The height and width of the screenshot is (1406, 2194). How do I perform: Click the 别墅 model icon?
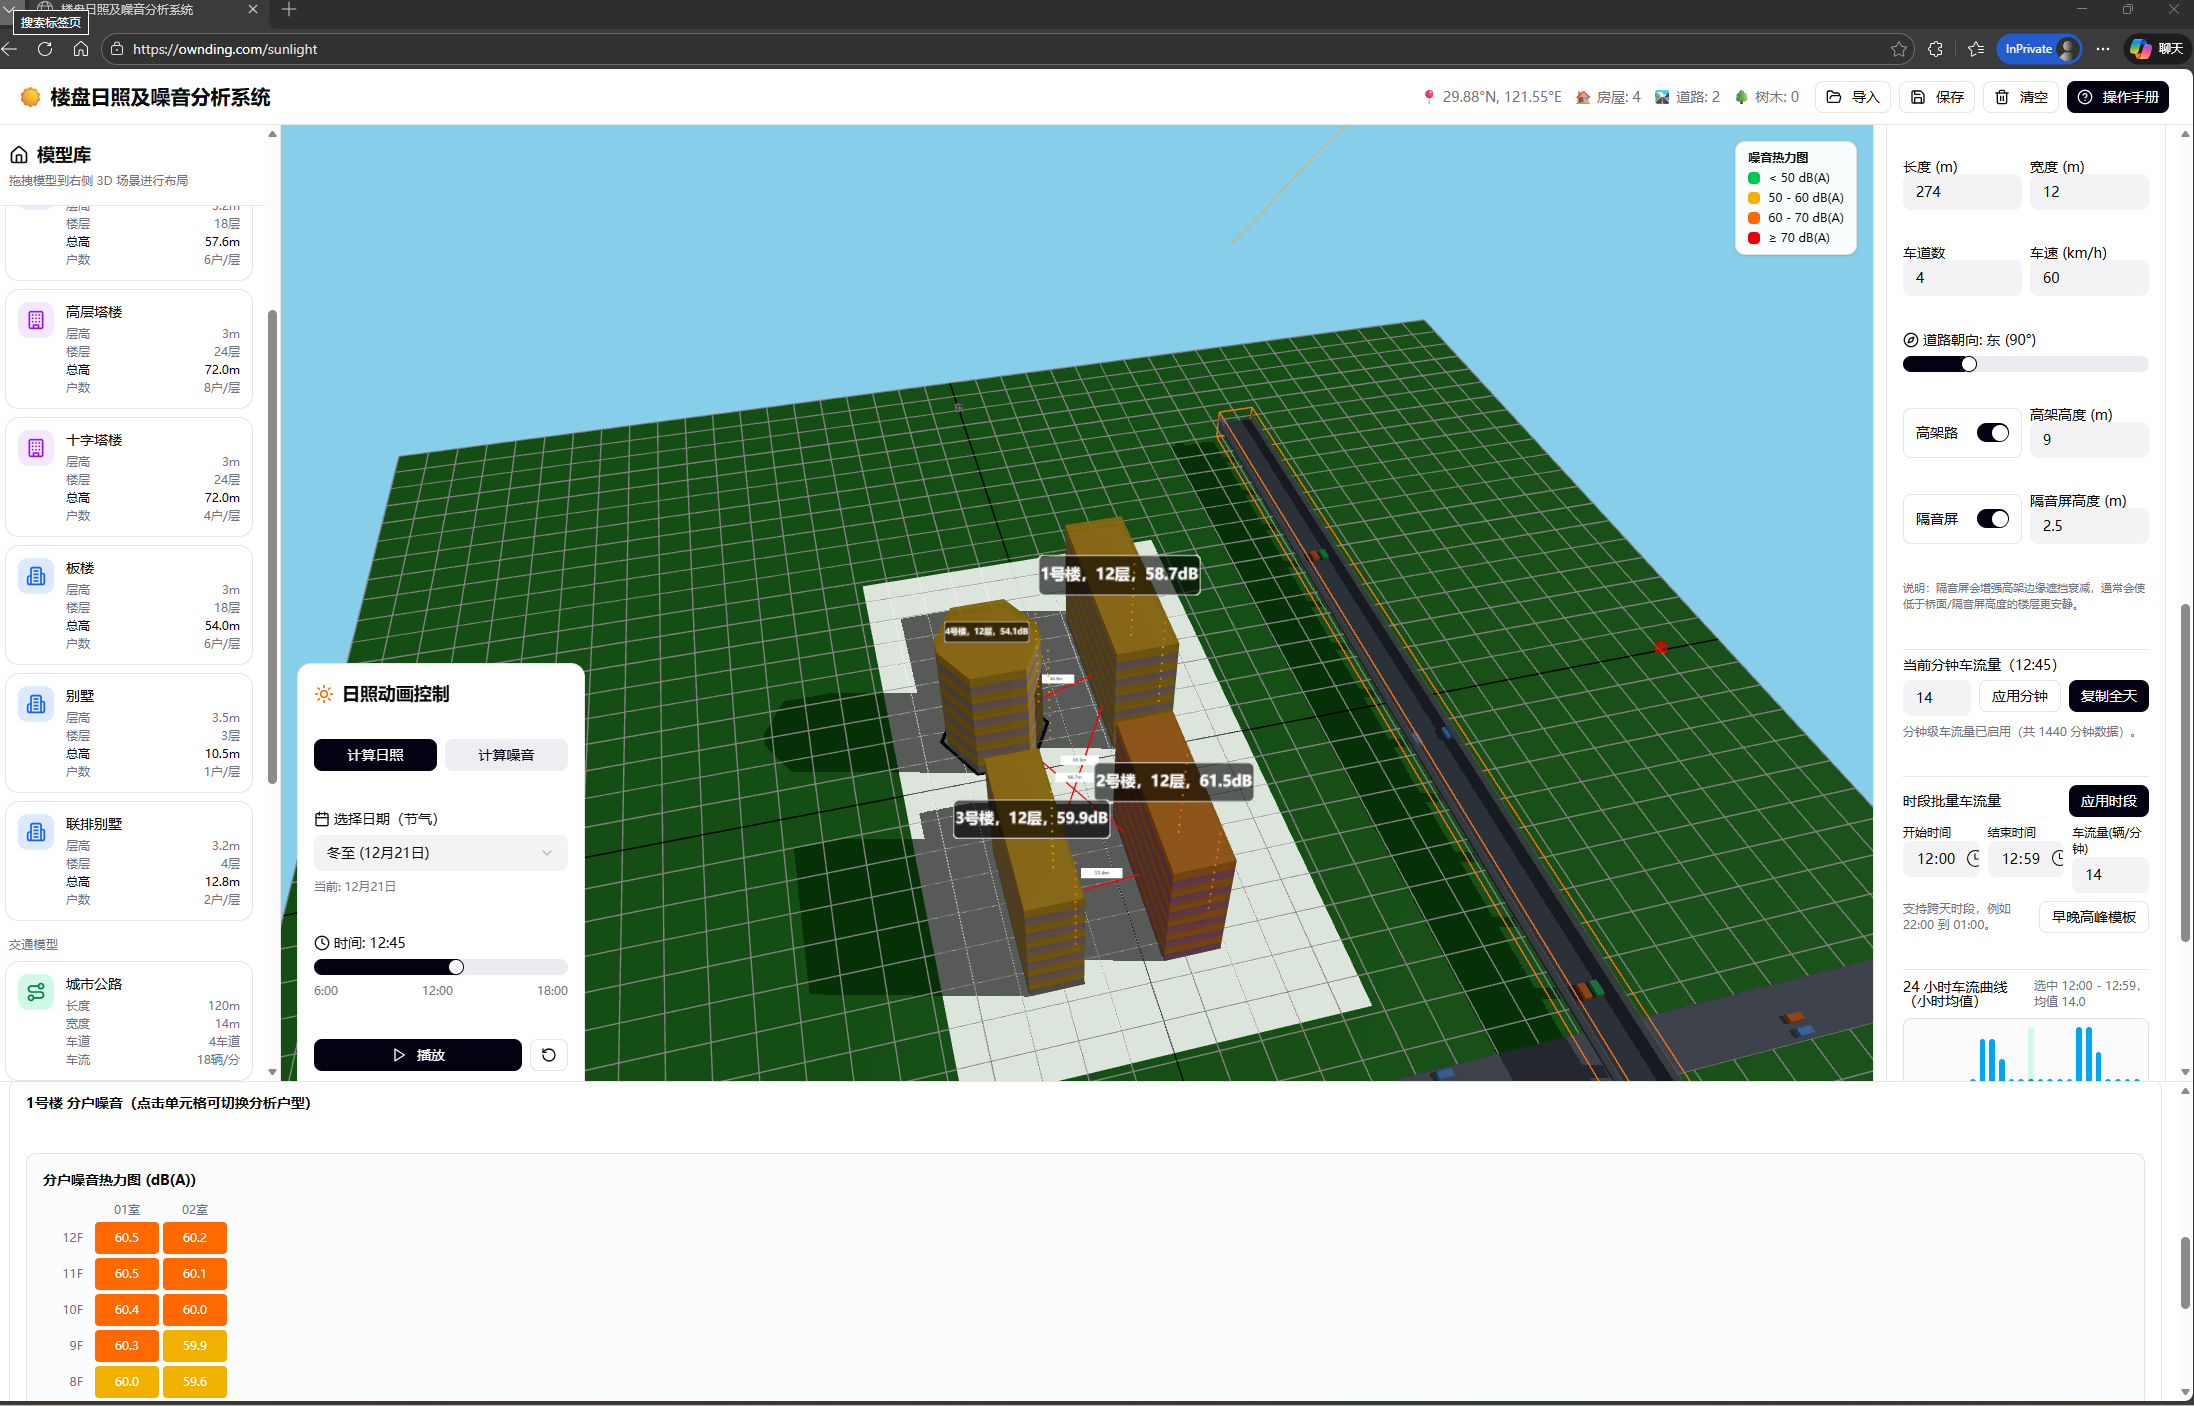click(x=36, y=704)
